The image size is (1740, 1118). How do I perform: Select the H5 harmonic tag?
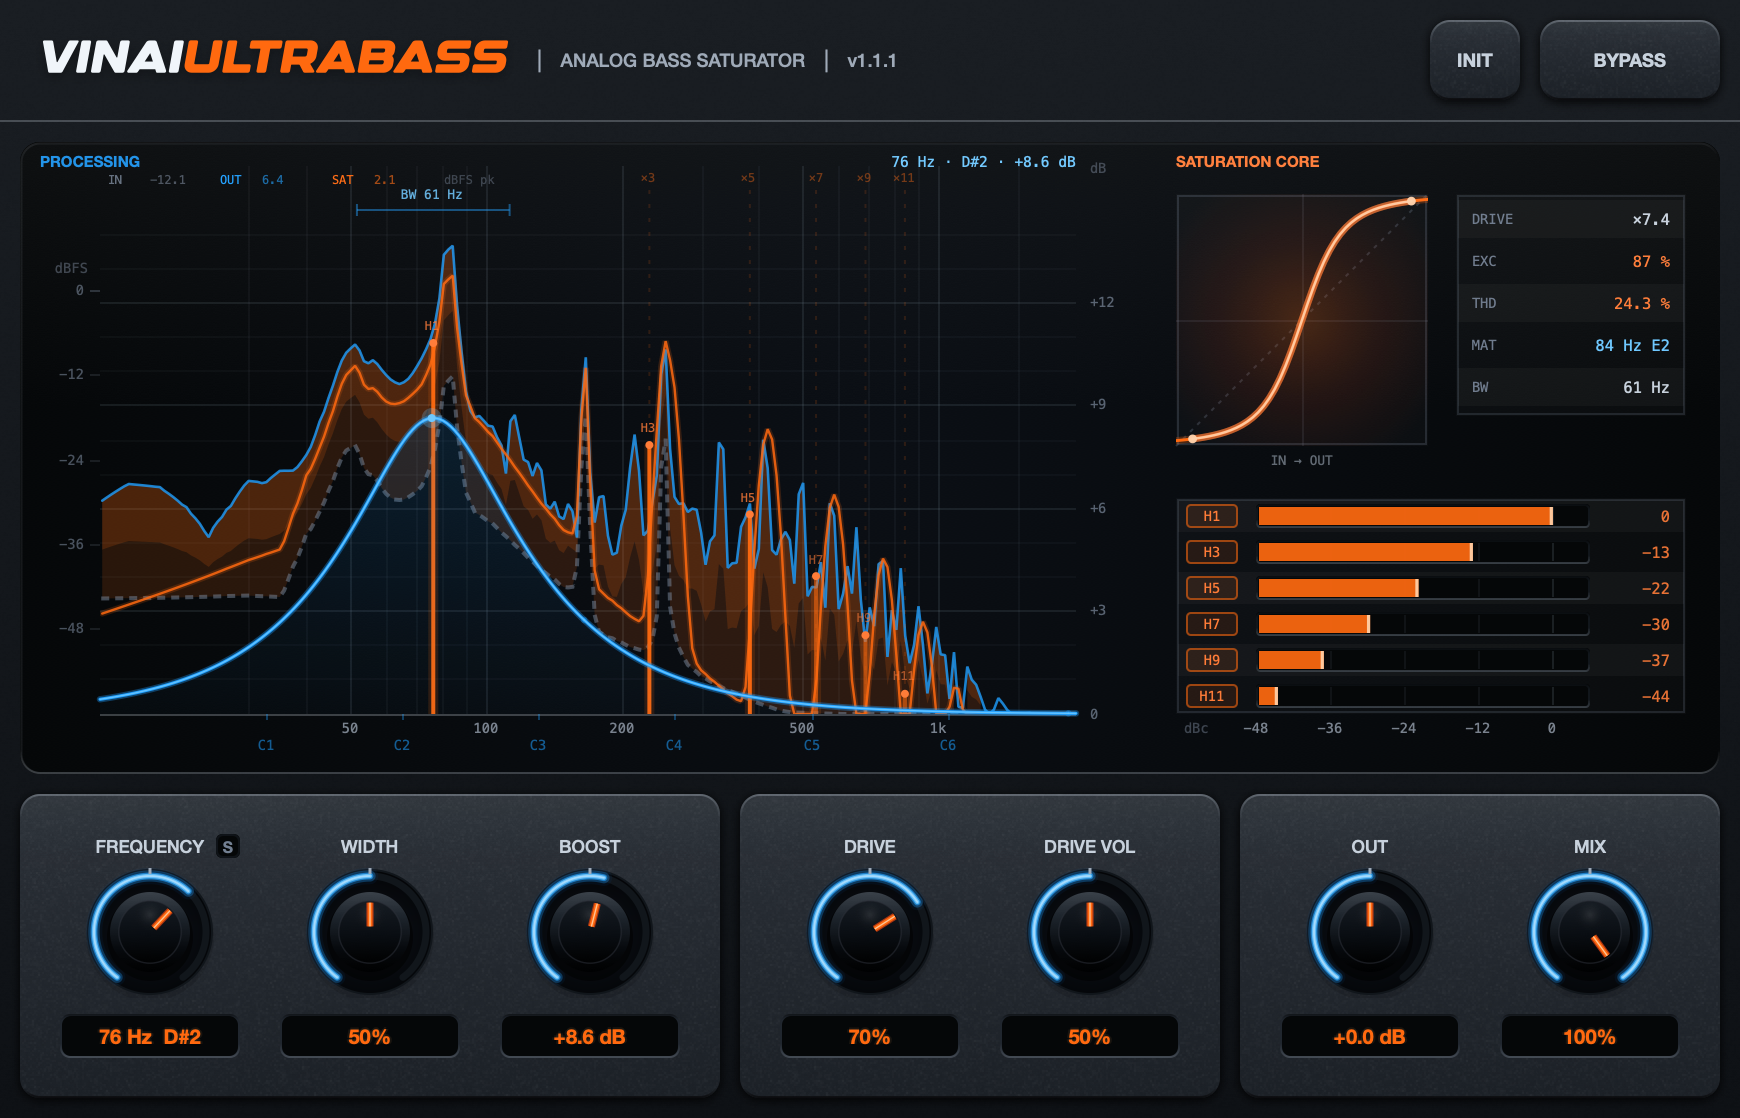(1212, 588)
